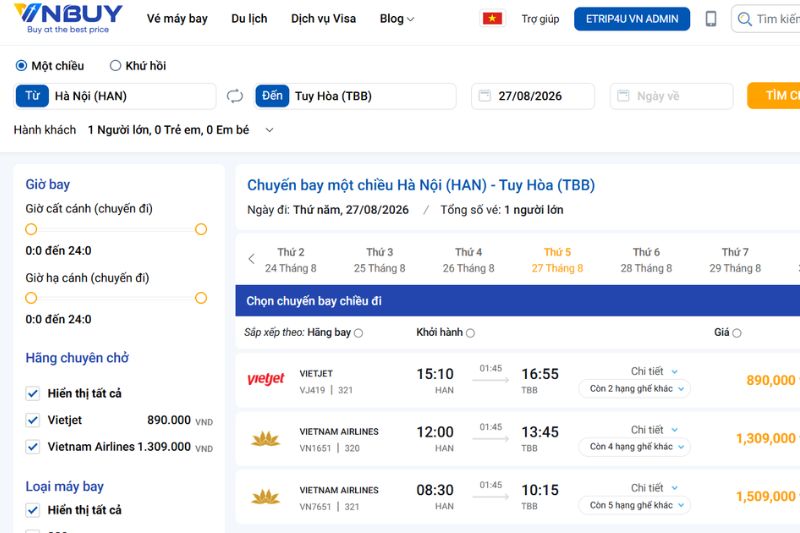Click the departure date calendar icon
This screenshot has width=800, height=533.
(485, 95)
